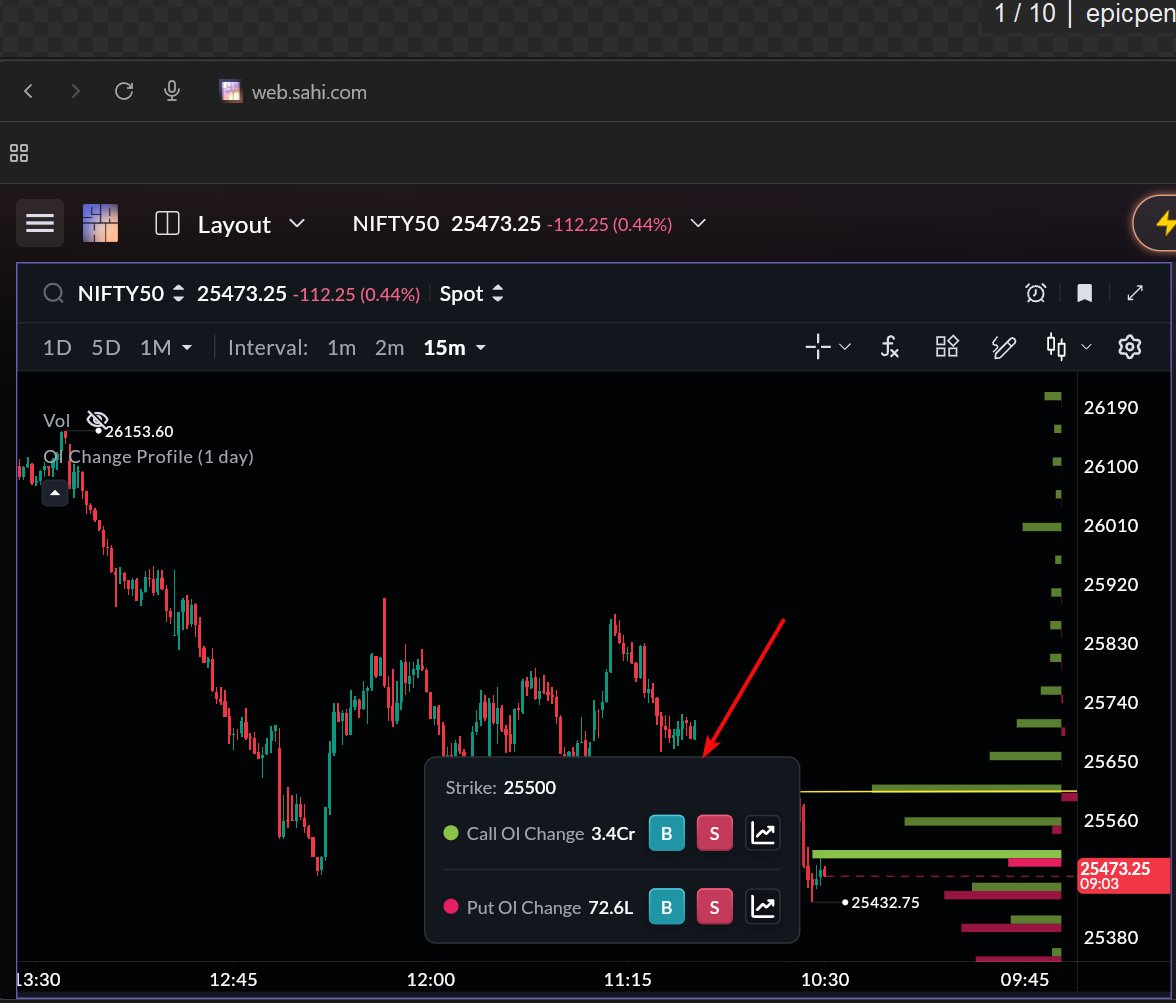Select the 5D range tab
Image resolution: width=1176 pixels, height=1003 pixels.
pyautogui.click(x=106, y=347)
